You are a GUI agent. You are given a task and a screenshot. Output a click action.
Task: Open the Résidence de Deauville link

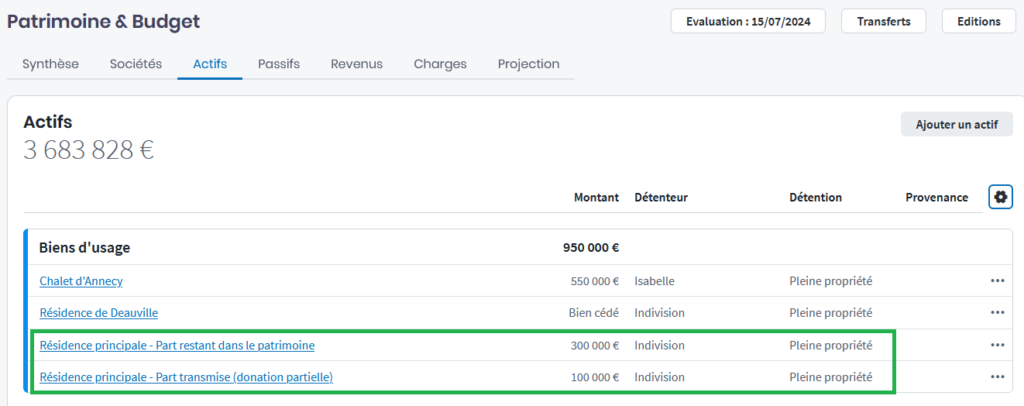pyautogui.click(x=98, y=313)
